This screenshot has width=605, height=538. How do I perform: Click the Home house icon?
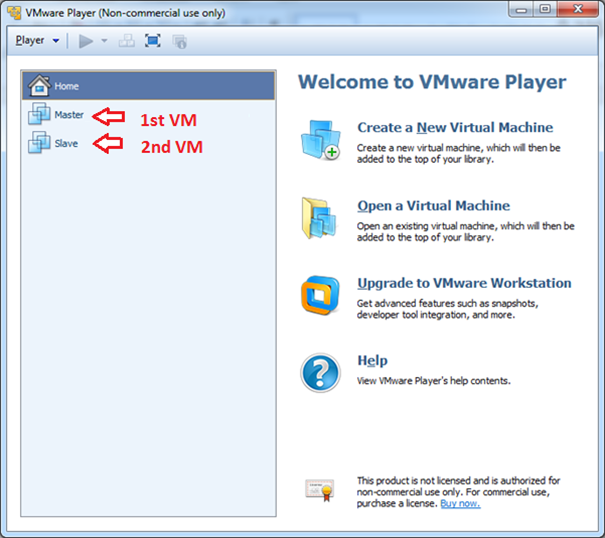[39, 85]
